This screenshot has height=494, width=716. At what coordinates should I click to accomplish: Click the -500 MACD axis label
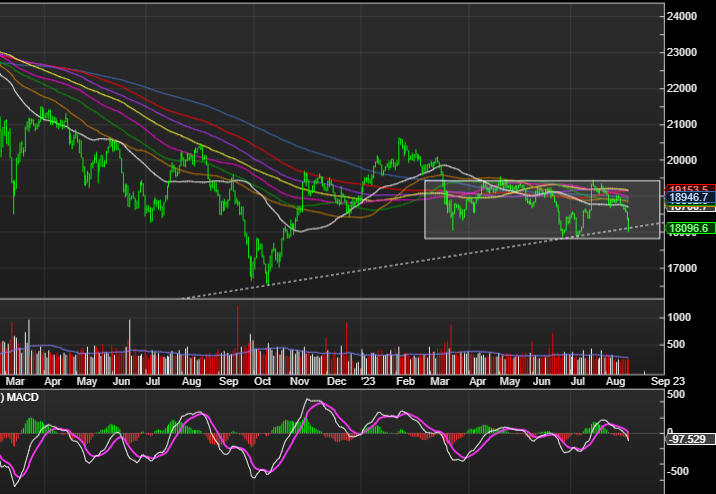pyautogui.click(x=677, y=472)
